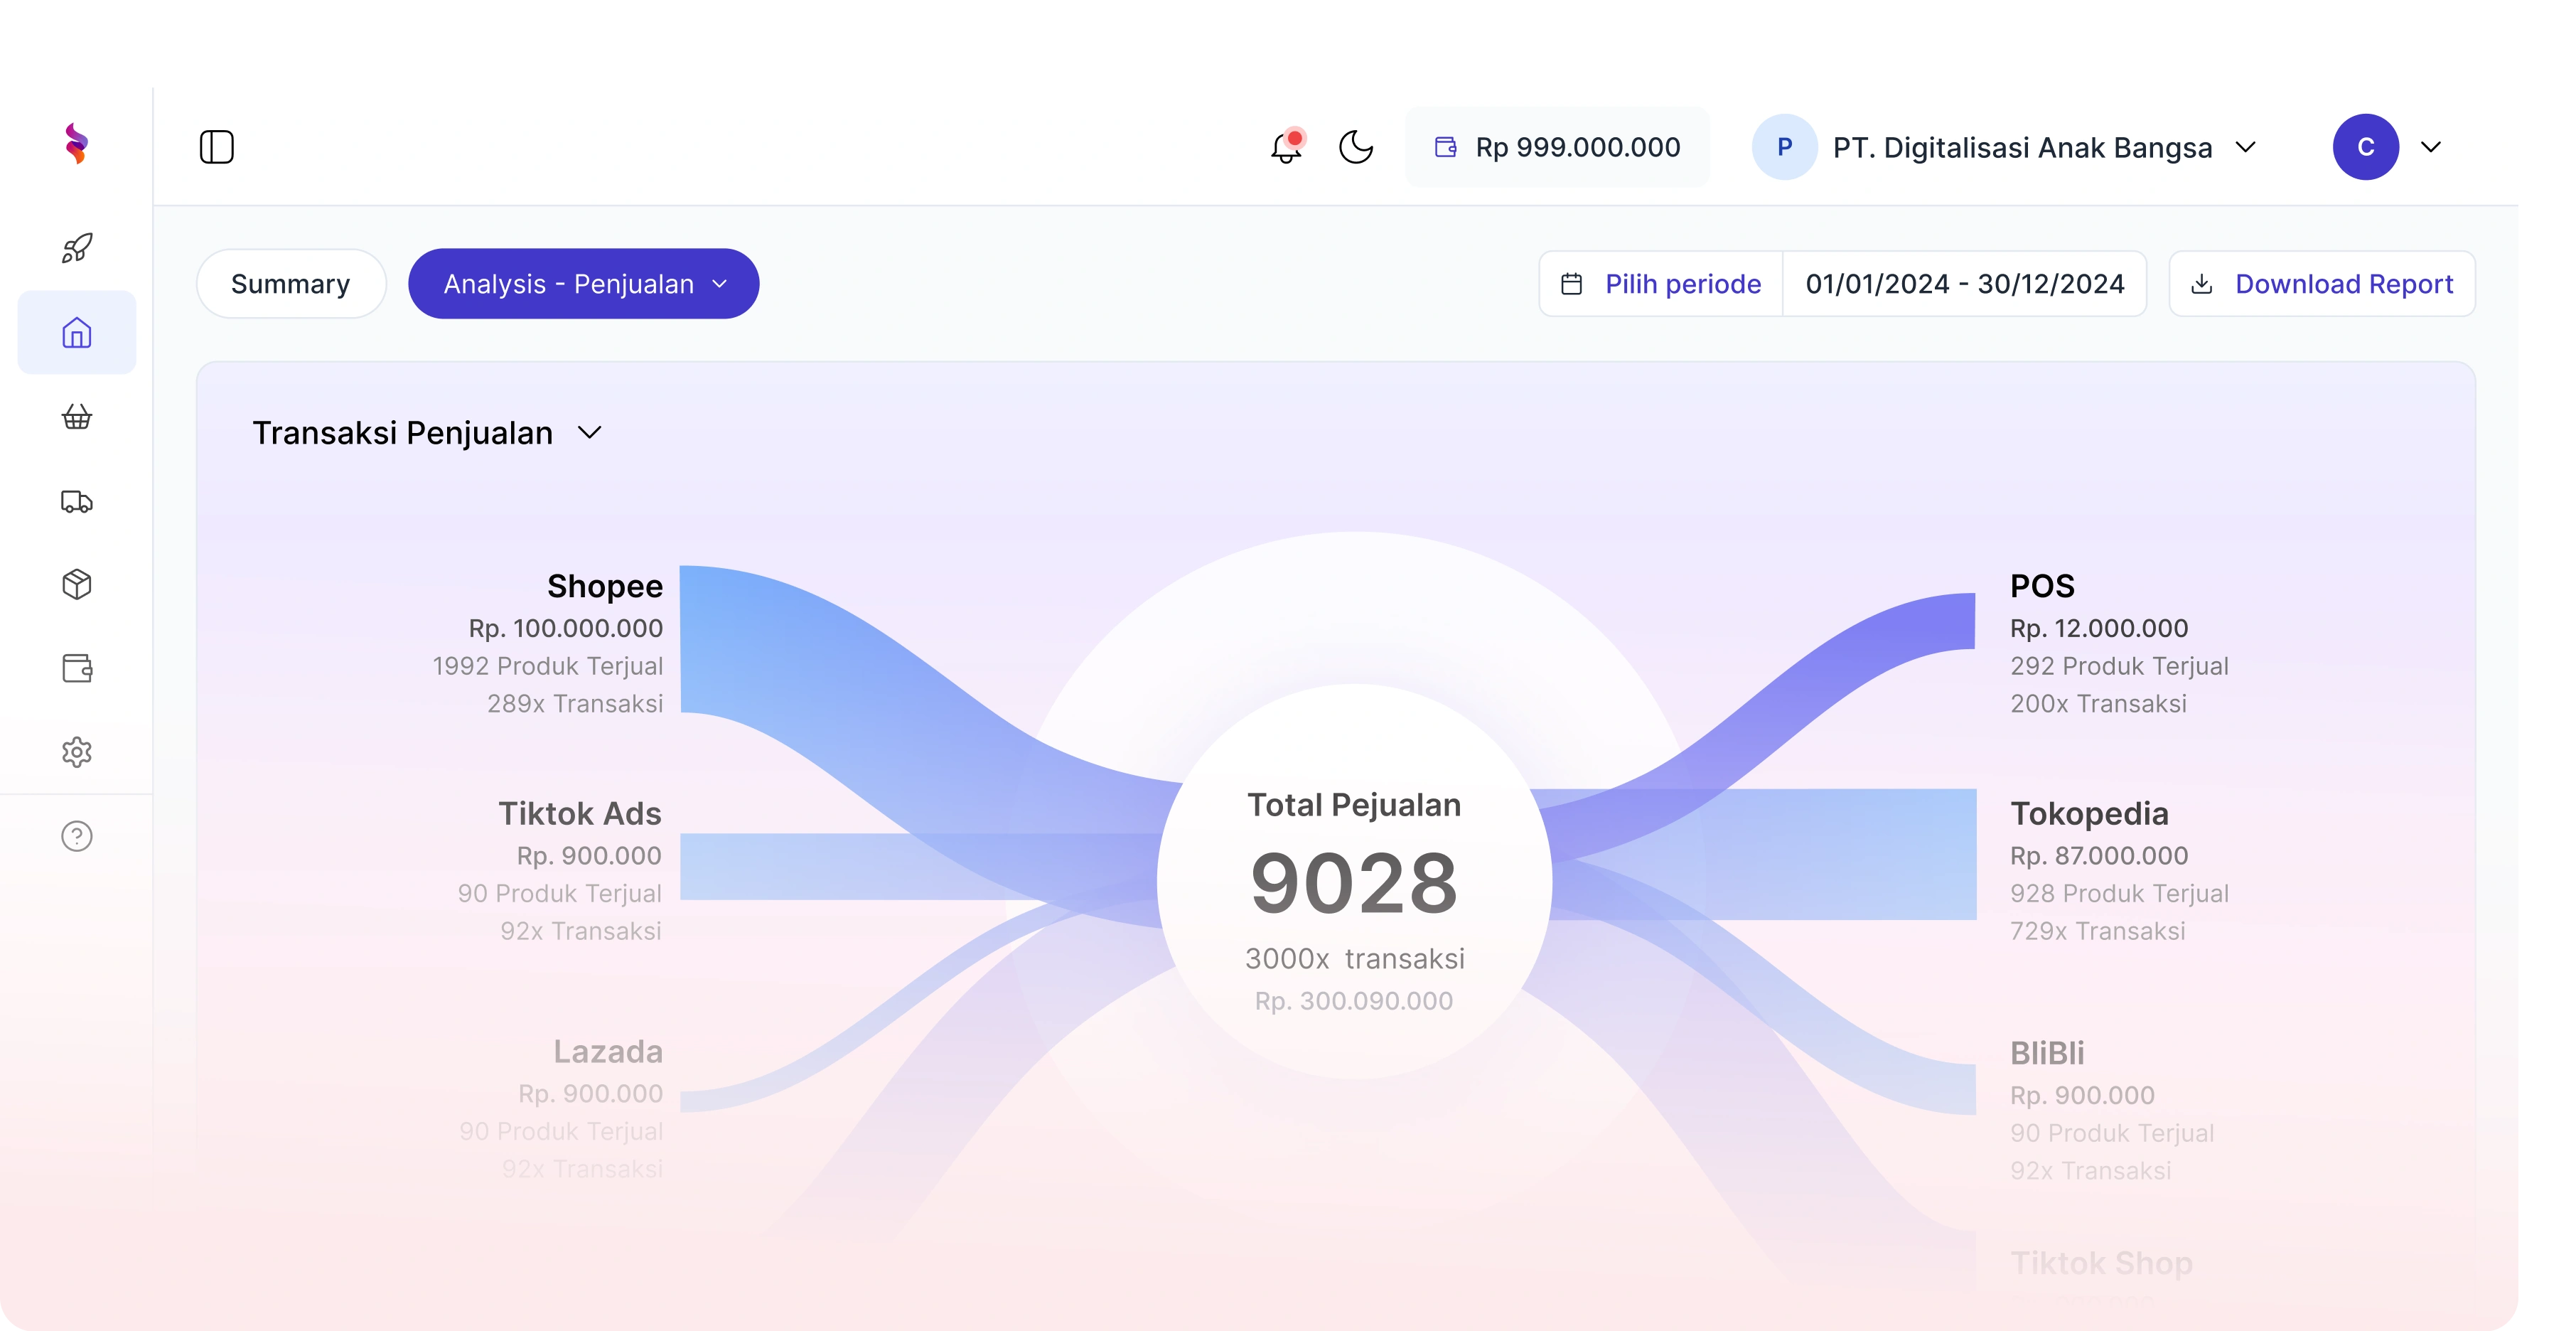2576x1331 pixels.
Task: Toggle the sidebar collapse panel icon
Action: pyautogui.click(x=217, y=147)
